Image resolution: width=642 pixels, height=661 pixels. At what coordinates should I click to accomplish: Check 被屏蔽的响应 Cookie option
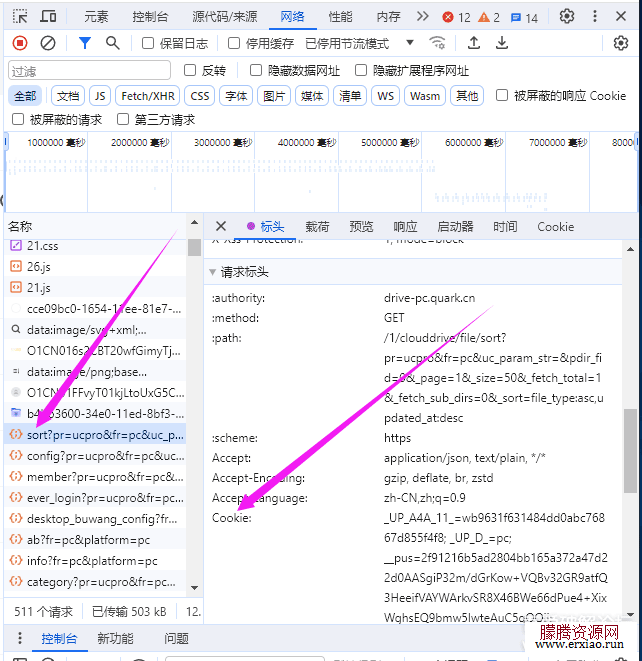coord(502,95)
